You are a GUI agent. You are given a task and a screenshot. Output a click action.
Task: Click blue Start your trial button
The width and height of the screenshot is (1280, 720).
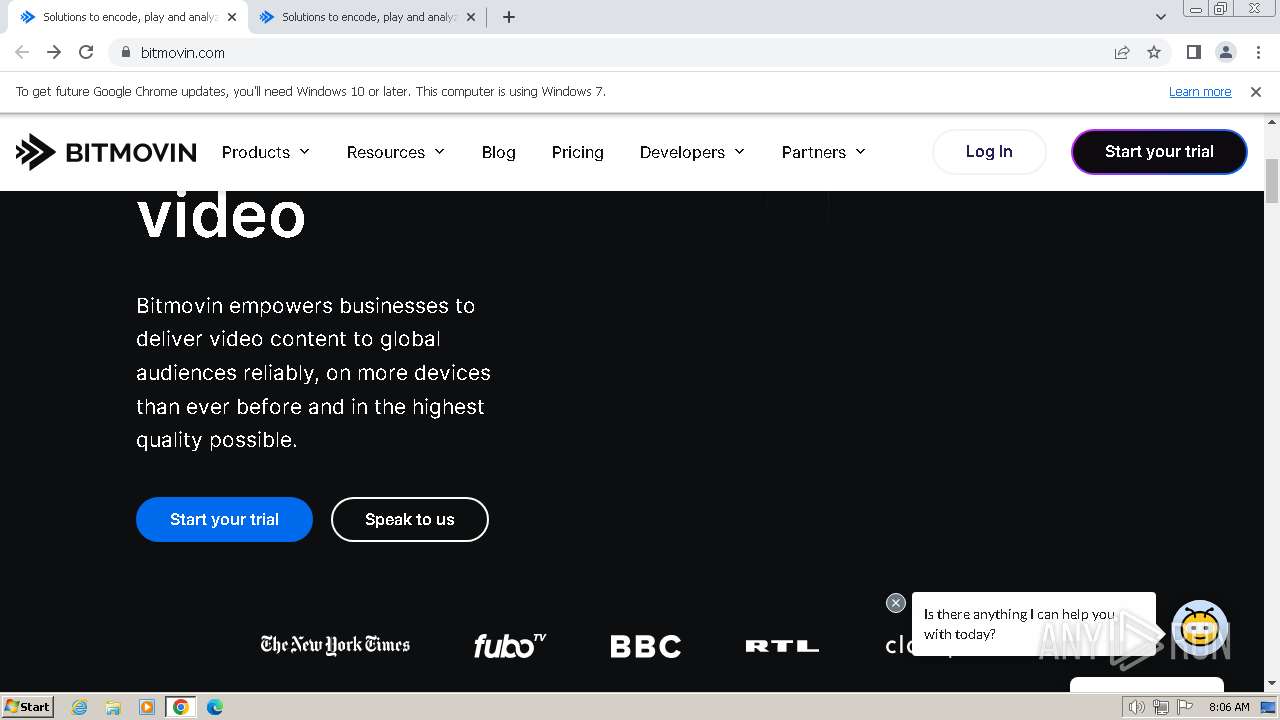coord(224,519)
